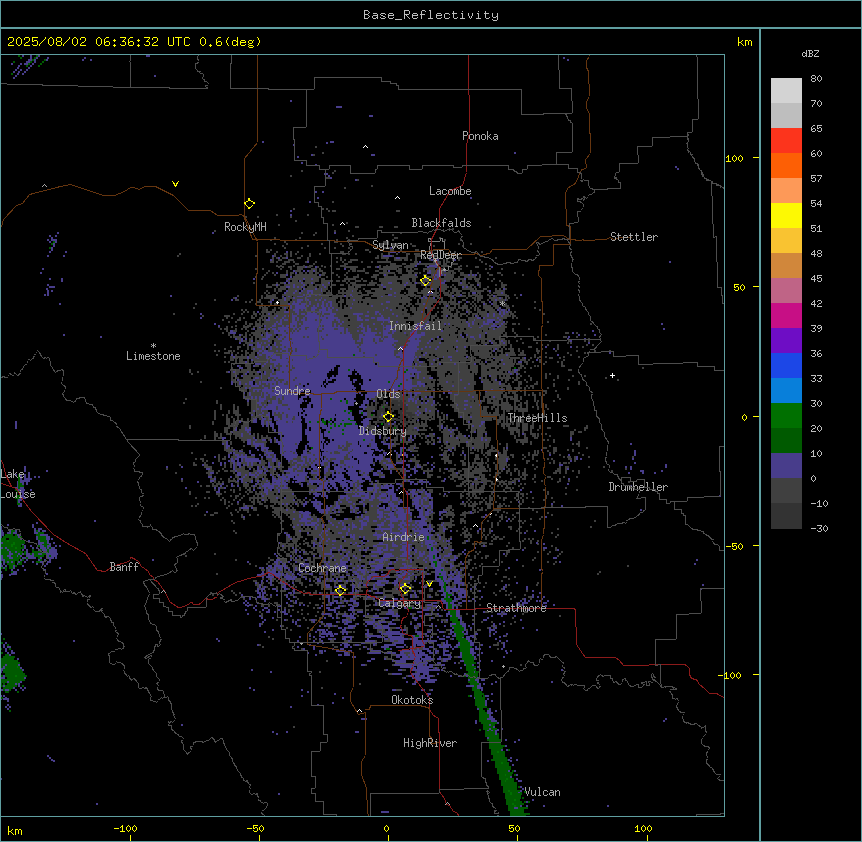The width and height of the screenshot is (862, 842).
Task: Click the RedDeer city label
Action: point(440,255)
